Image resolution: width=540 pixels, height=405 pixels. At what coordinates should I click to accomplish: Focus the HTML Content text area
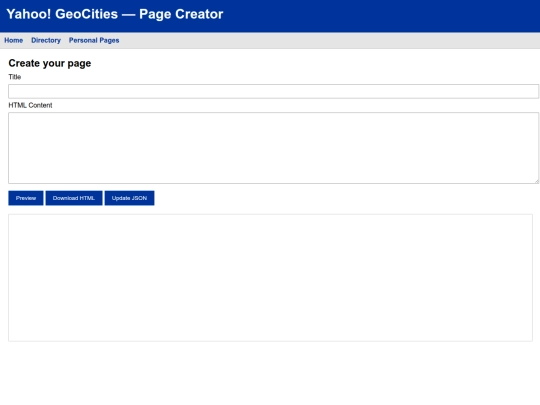coord(273,148)
